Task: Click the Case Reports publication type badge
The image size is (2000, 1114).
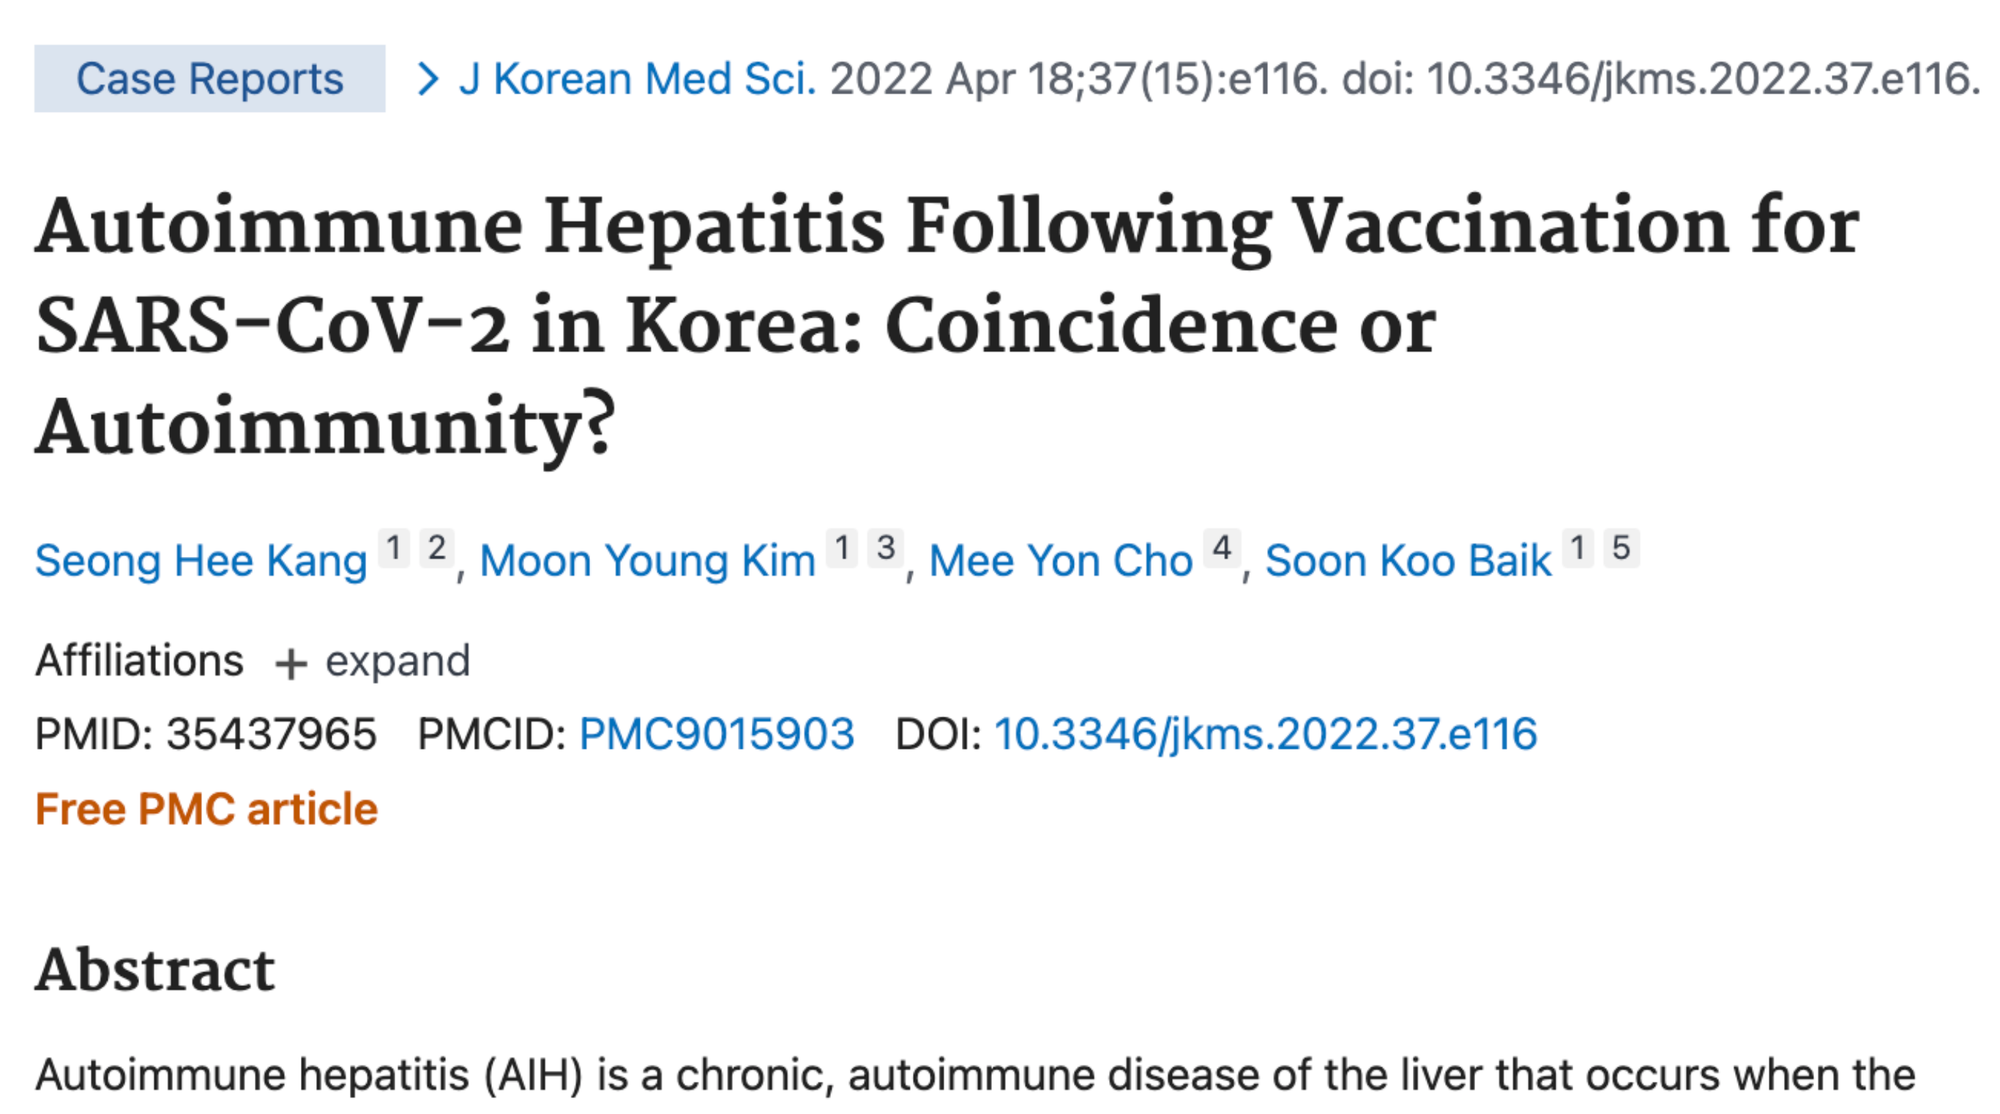Action: pyautogui.click(x=209, y=78)
